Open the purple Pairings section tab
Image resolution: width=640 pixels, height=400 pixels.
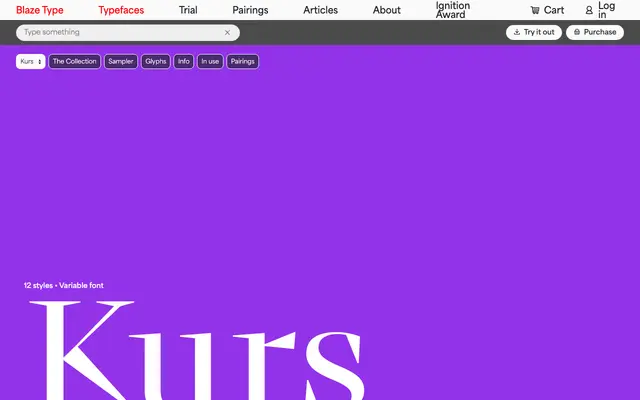click(x=242, y=62)
